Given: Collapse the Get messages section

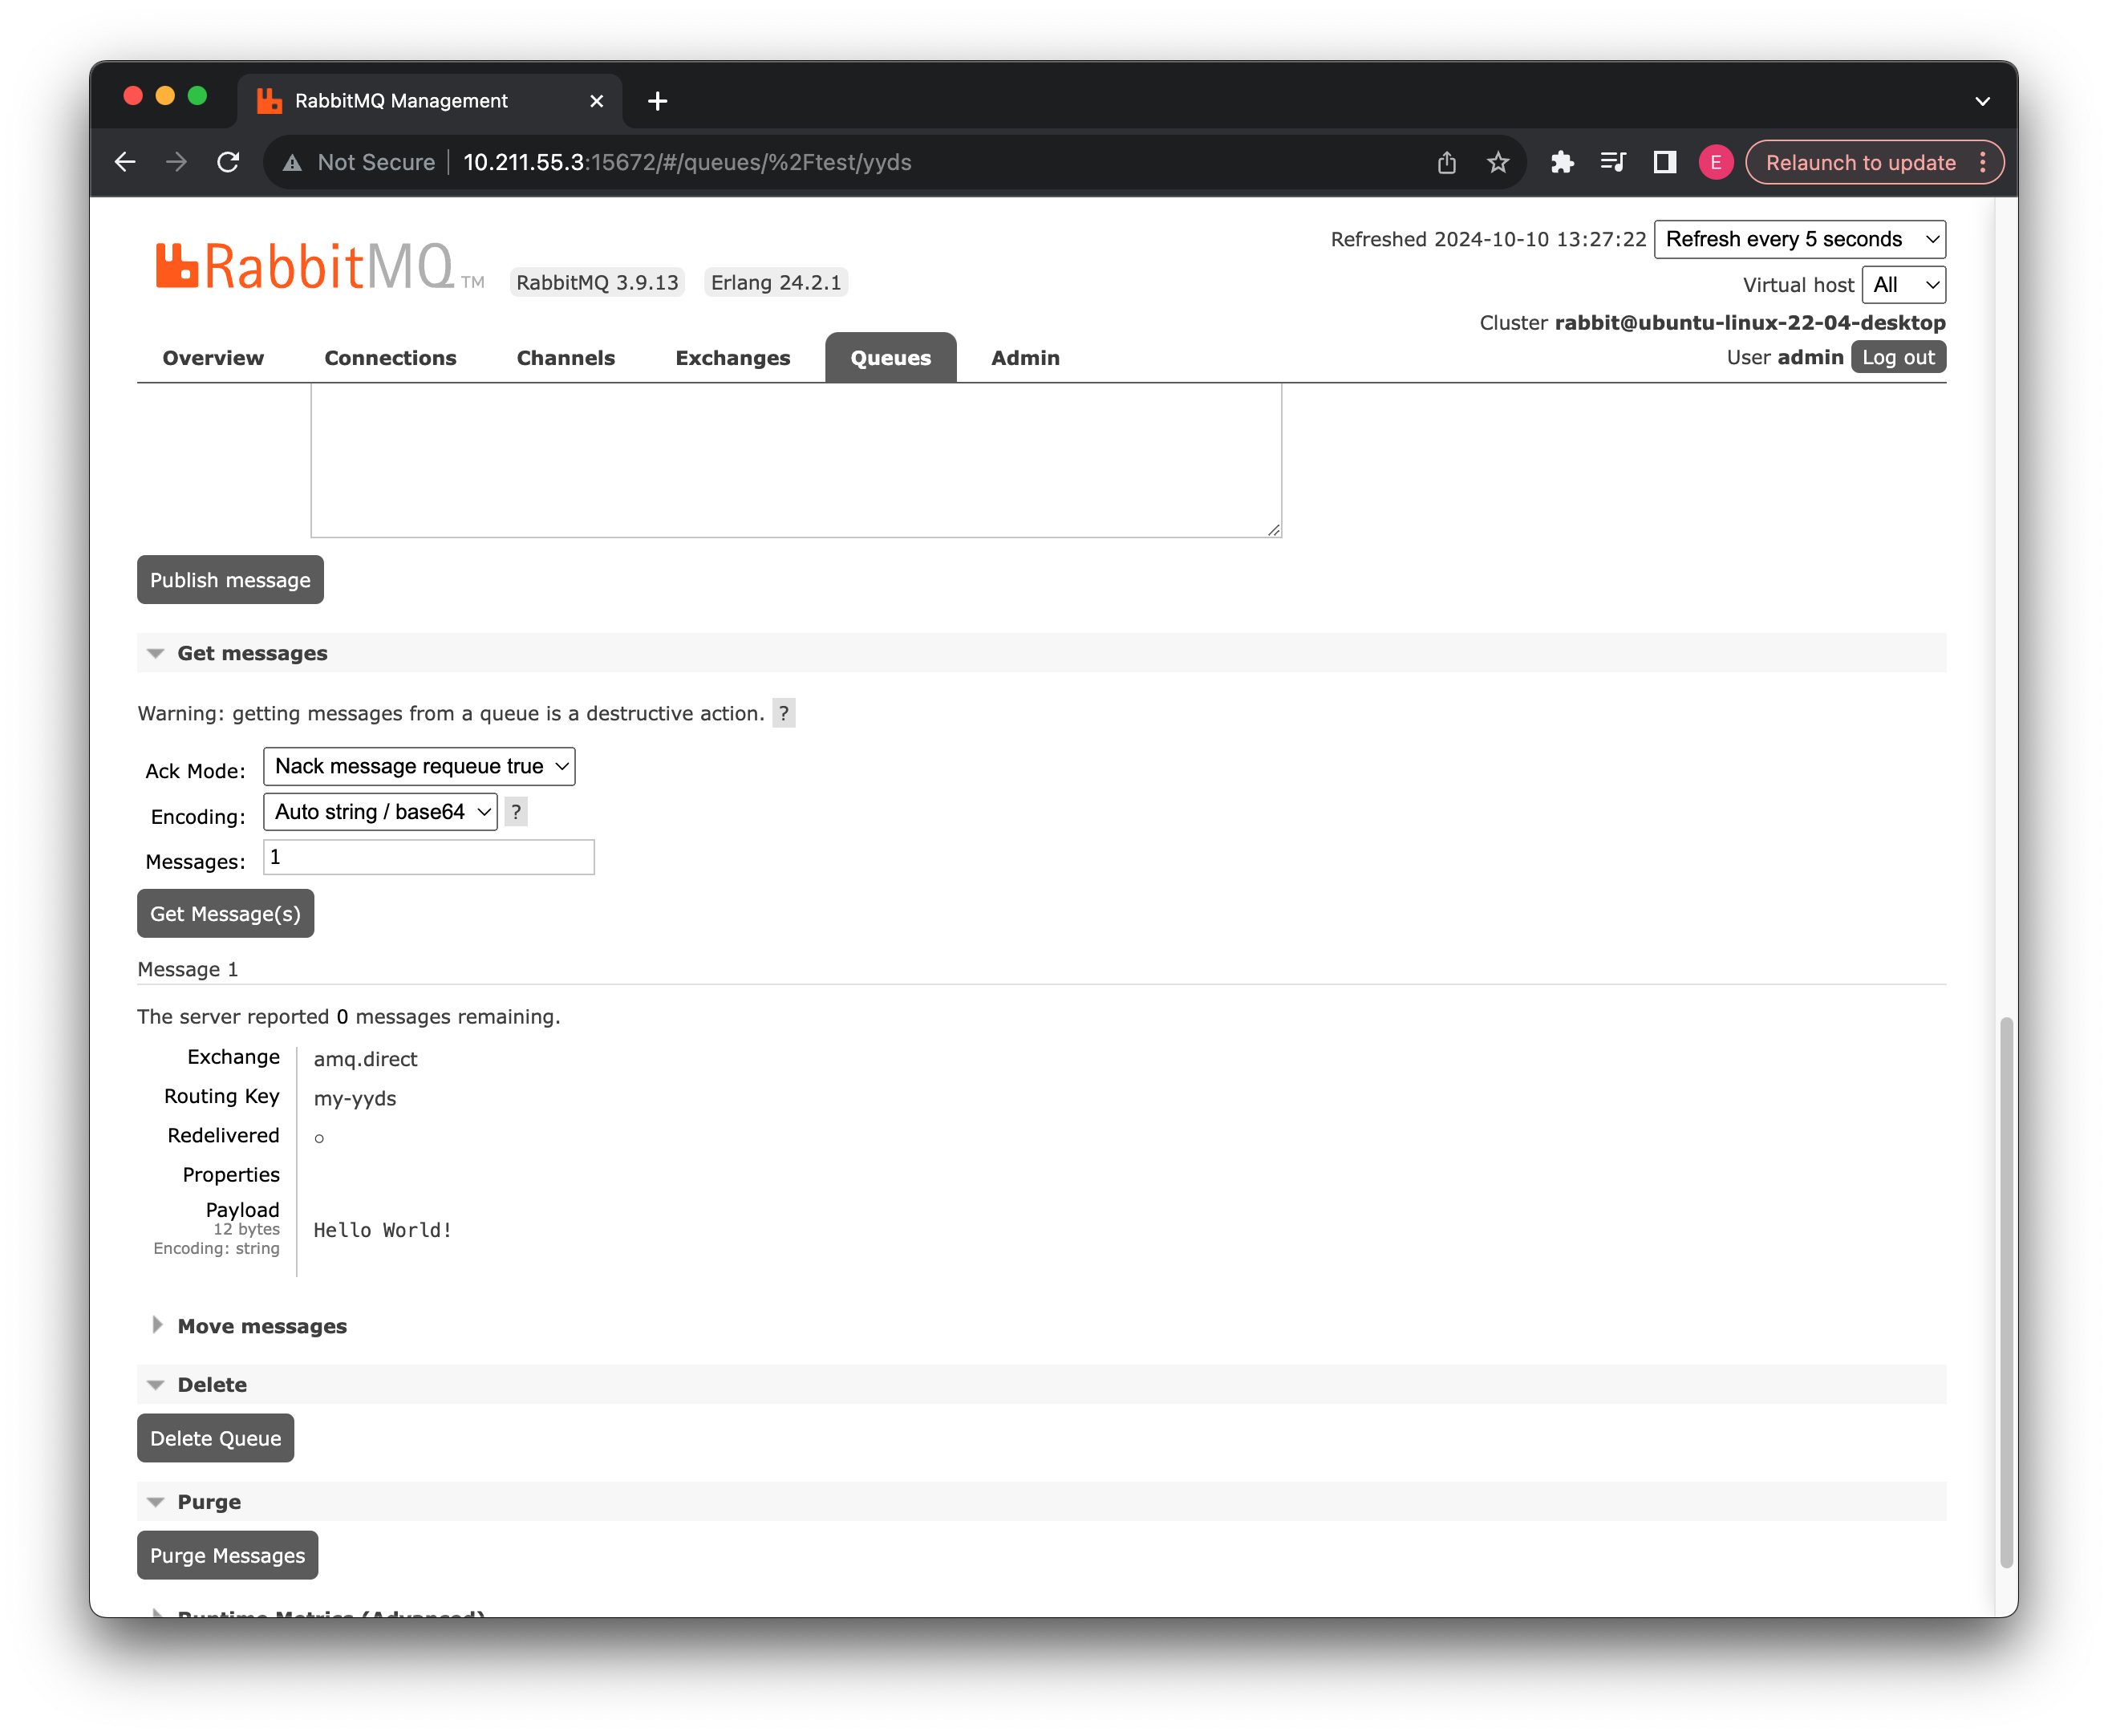Looking at the screenshot, I should (x=252, y=653).
